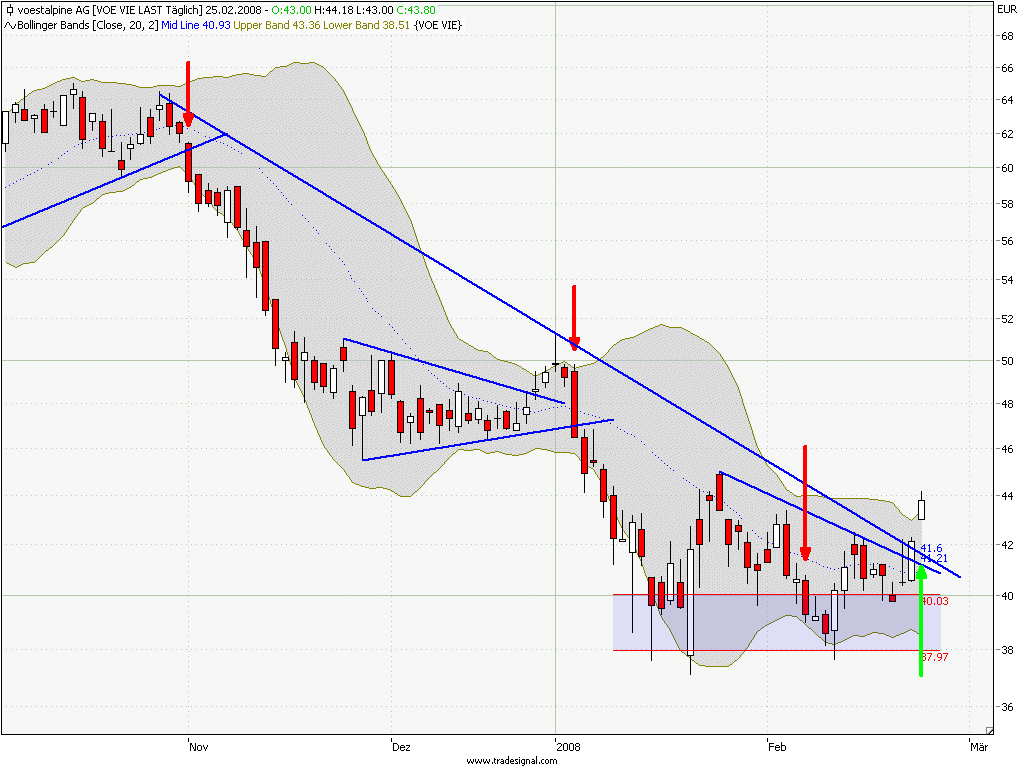Click the close value C:43.80

pyautogui.click(x=416, y=10)
